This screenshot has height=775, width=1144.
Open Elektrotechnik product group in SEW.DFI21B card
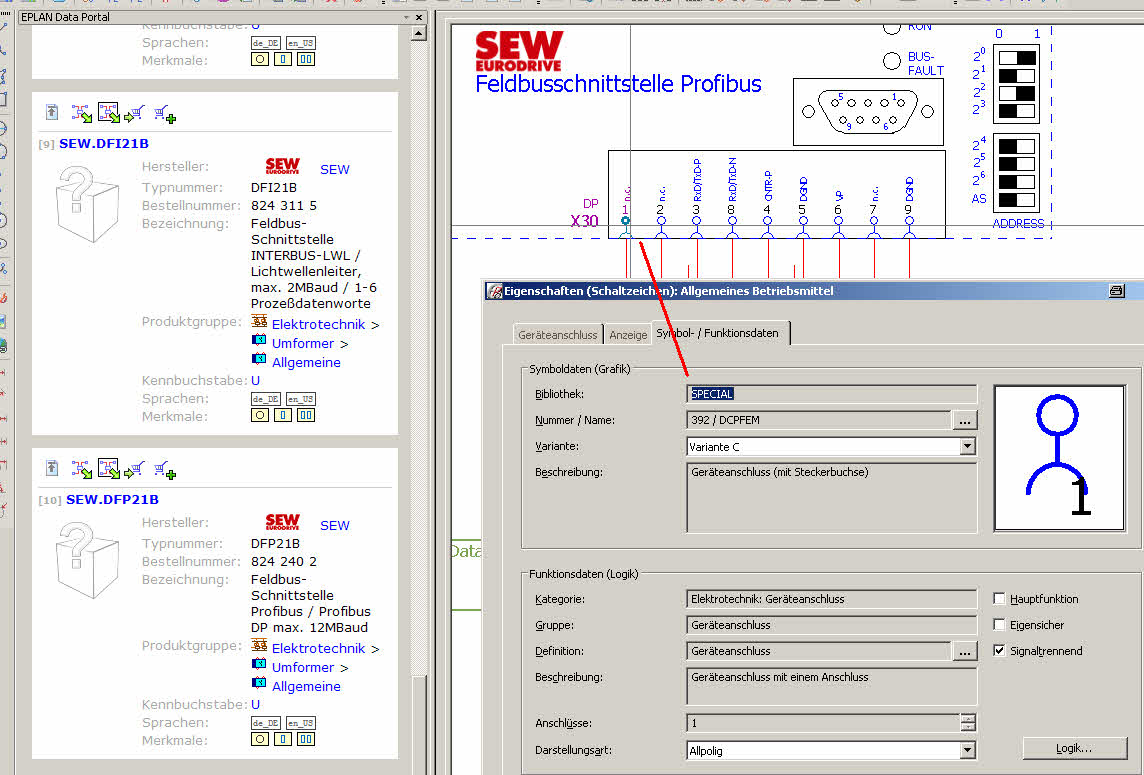[318, 325]
